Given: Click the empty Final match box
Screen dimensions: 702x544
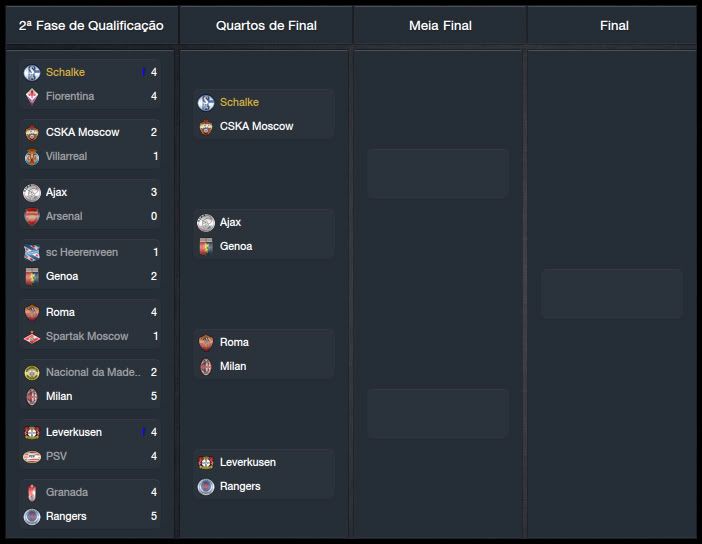Looking at the screenshot, I should 612,293.
